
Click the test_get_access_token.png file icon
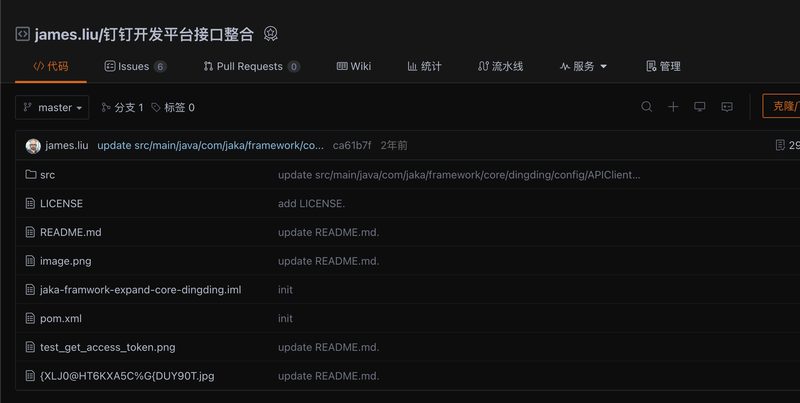pyautogui.click(x=30, y=347)
